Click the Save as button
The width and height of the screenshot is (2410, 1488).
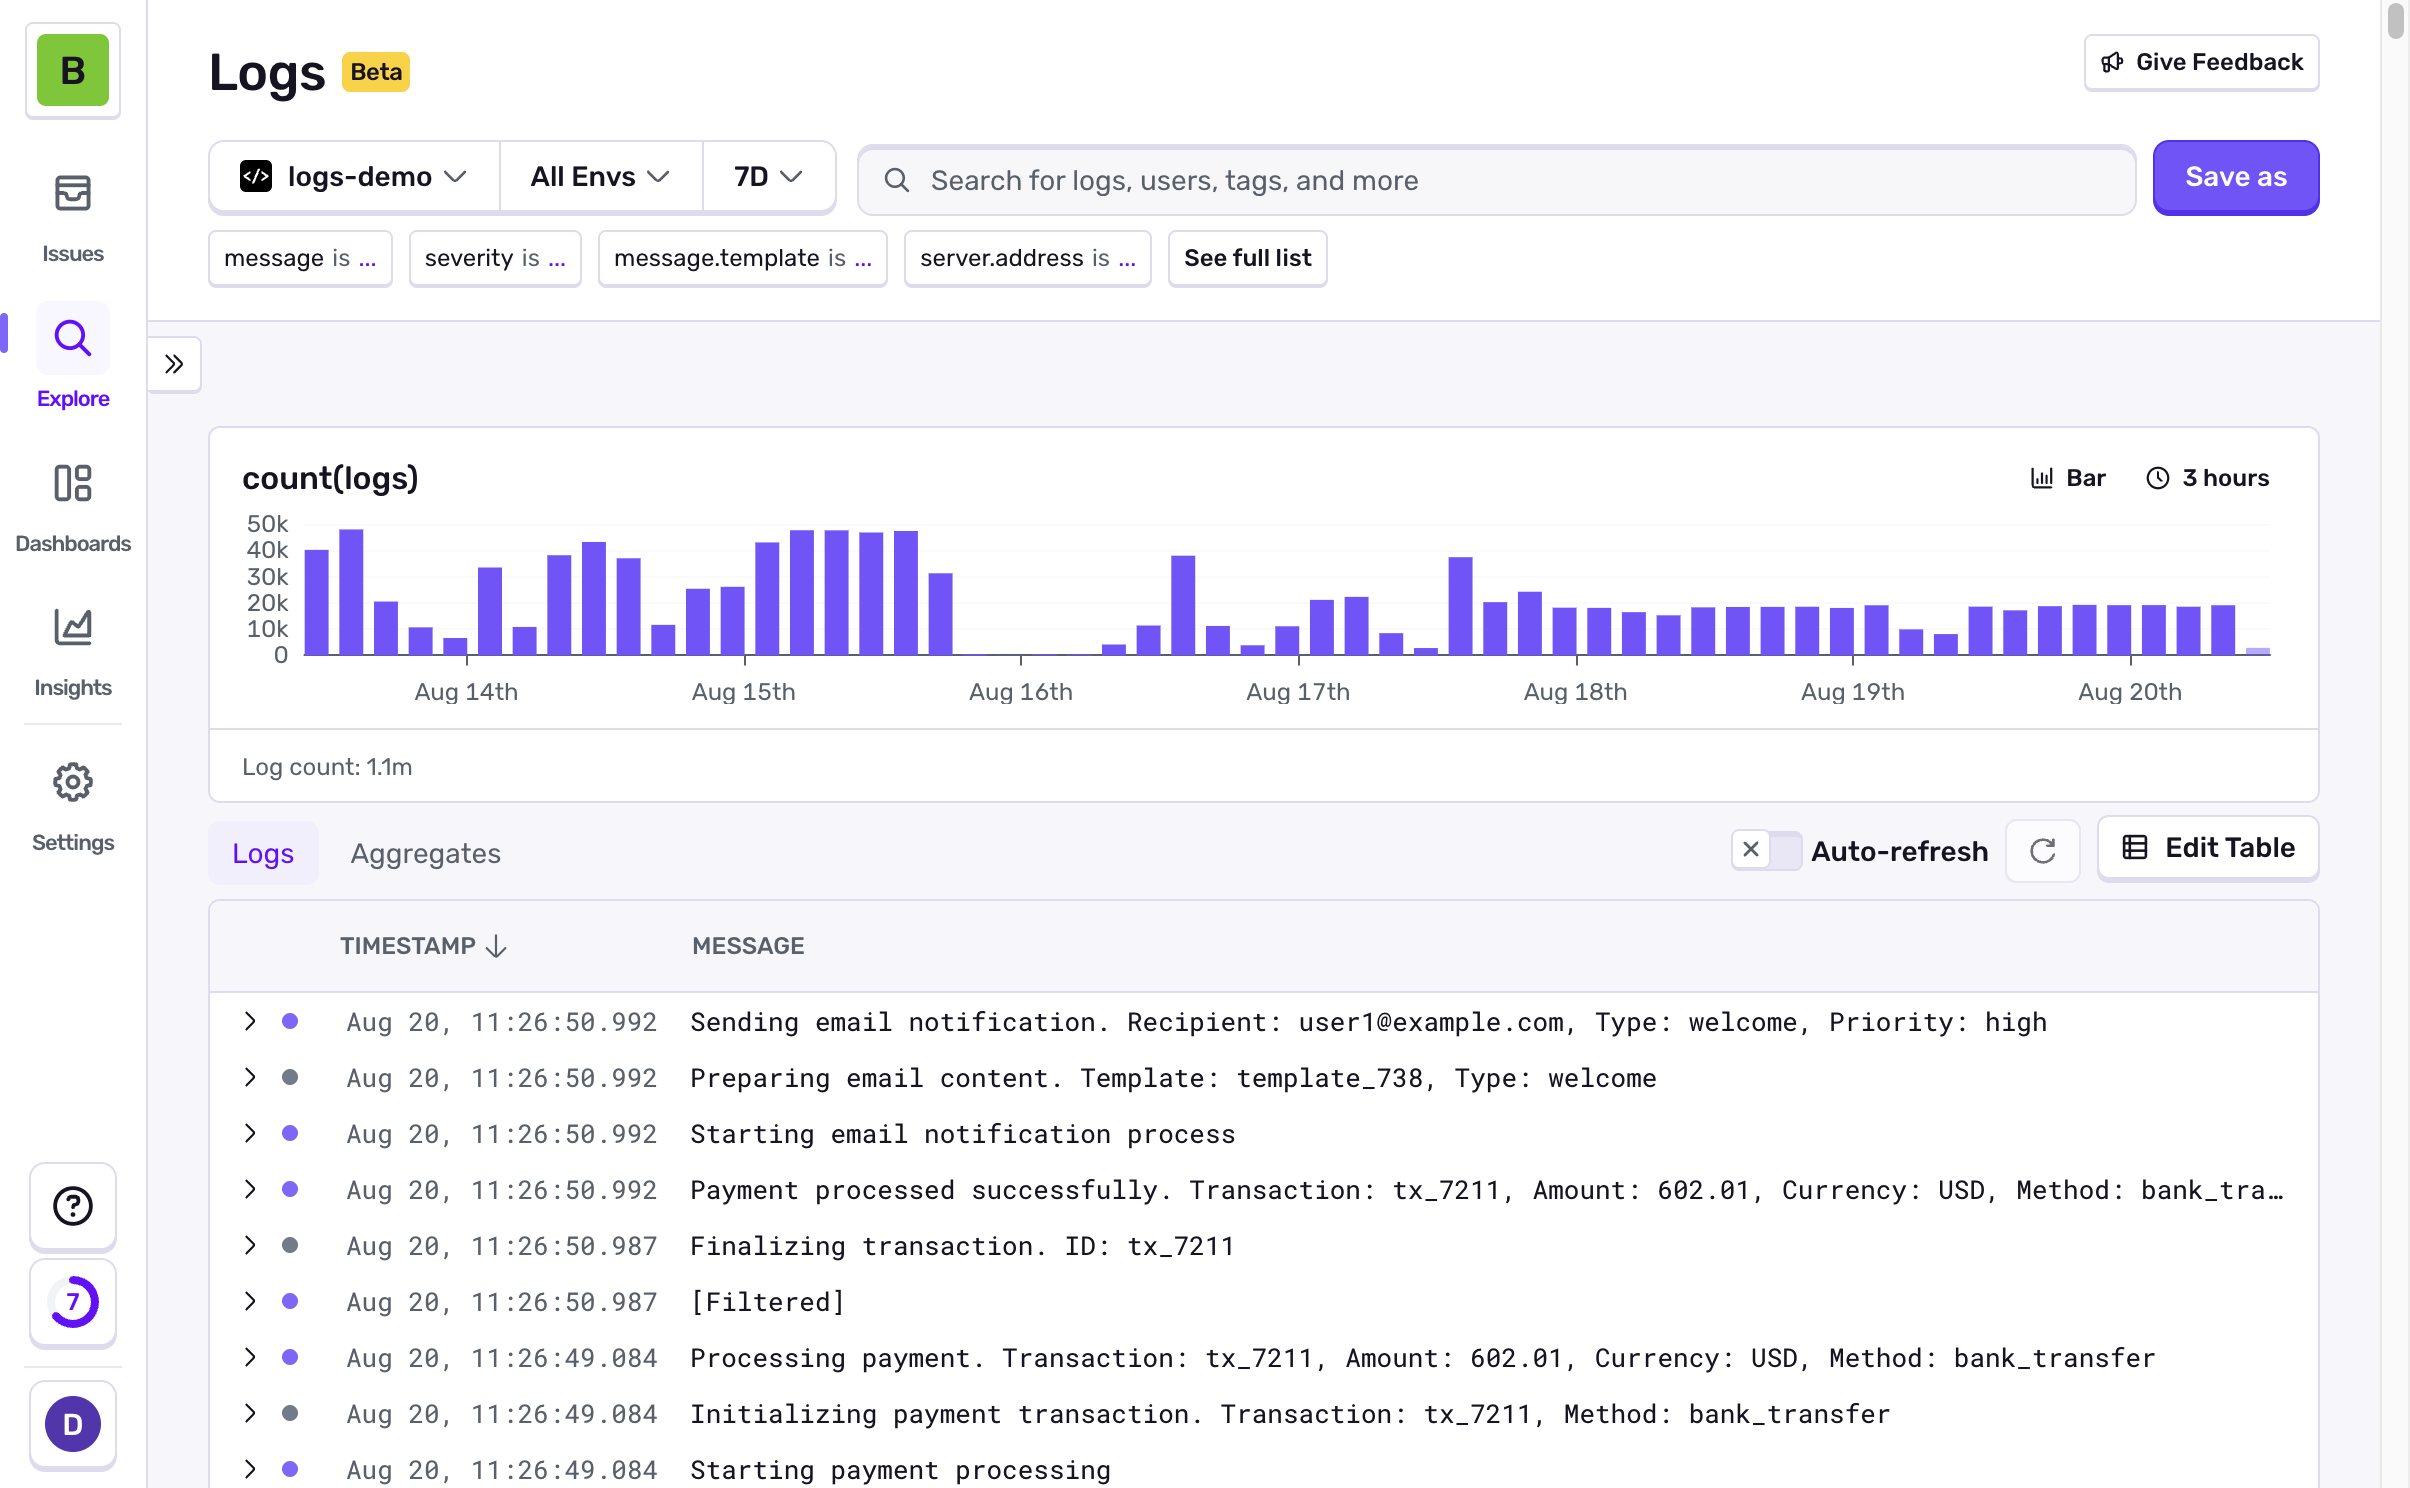(x=2235, y=177)
